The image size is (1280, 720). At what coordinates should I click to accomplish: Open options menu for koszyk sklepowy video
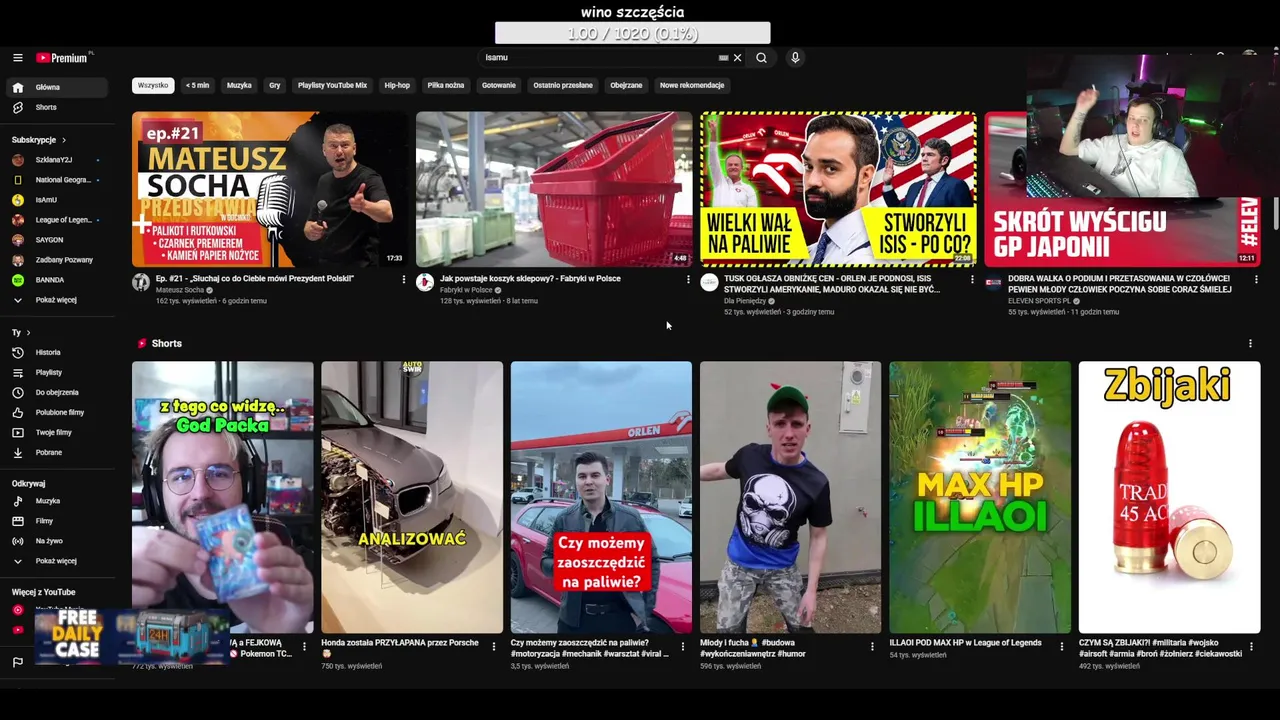(688, 280)
